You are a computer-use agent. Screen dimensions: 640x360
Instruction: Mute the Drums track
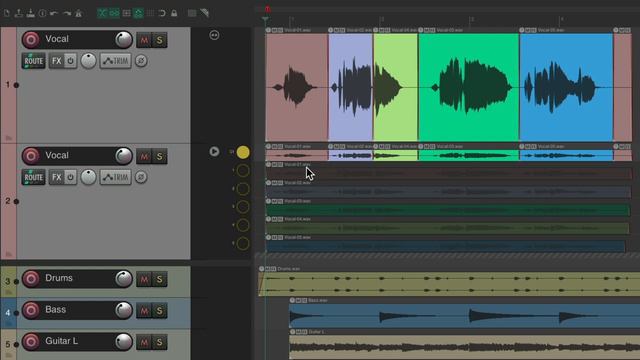(x=144, y=279)
